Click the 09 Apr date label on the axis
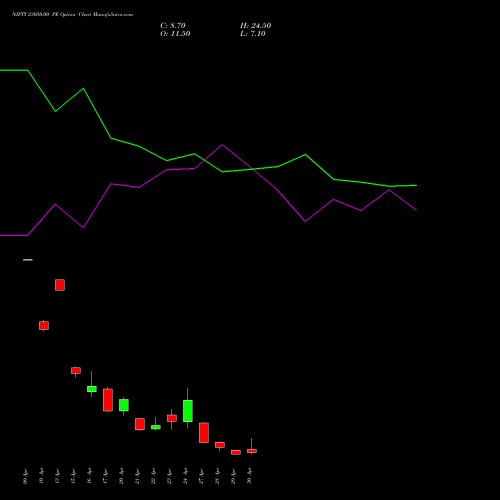Screen dimensions: 500x500 [x=26, y=477]
